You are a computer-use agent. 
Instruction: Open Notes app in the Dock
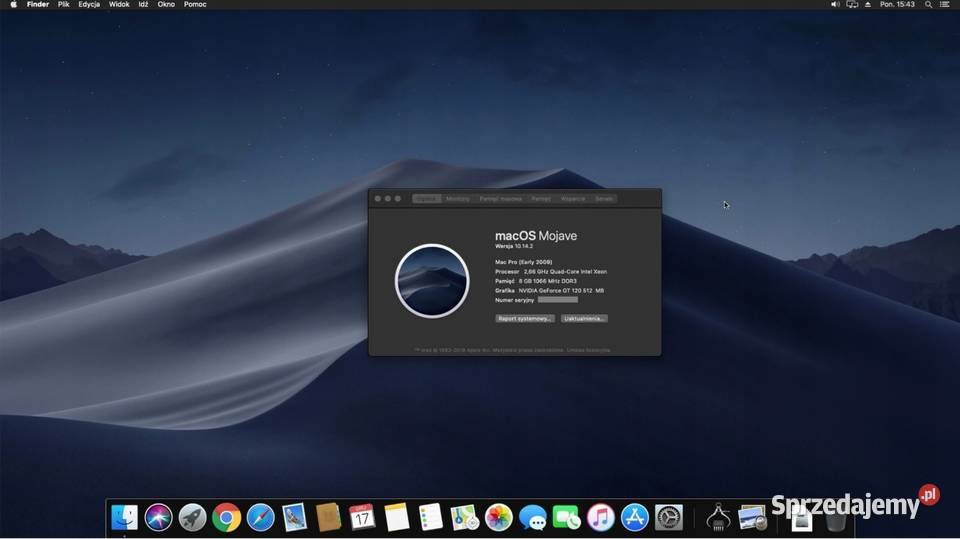coord(397,518)
